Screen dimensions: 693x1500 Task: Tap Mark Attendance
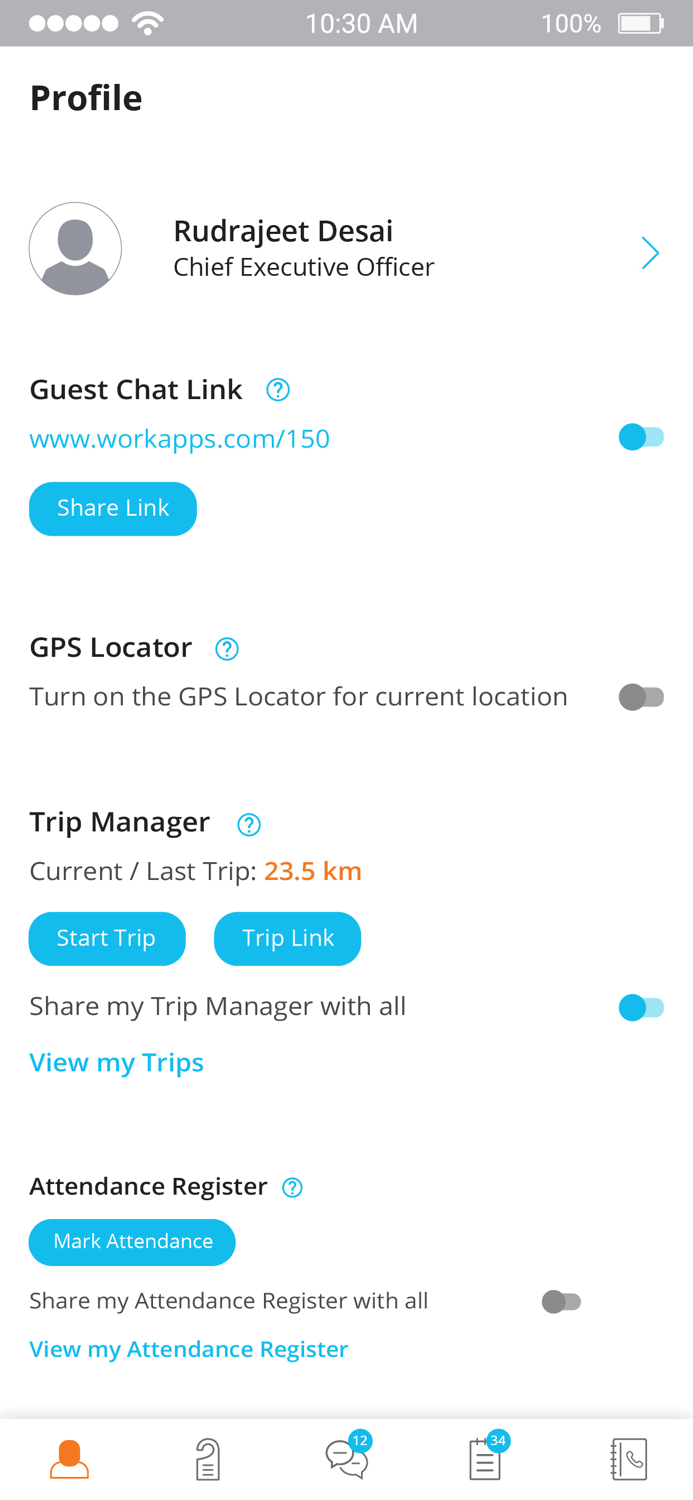131,1241
